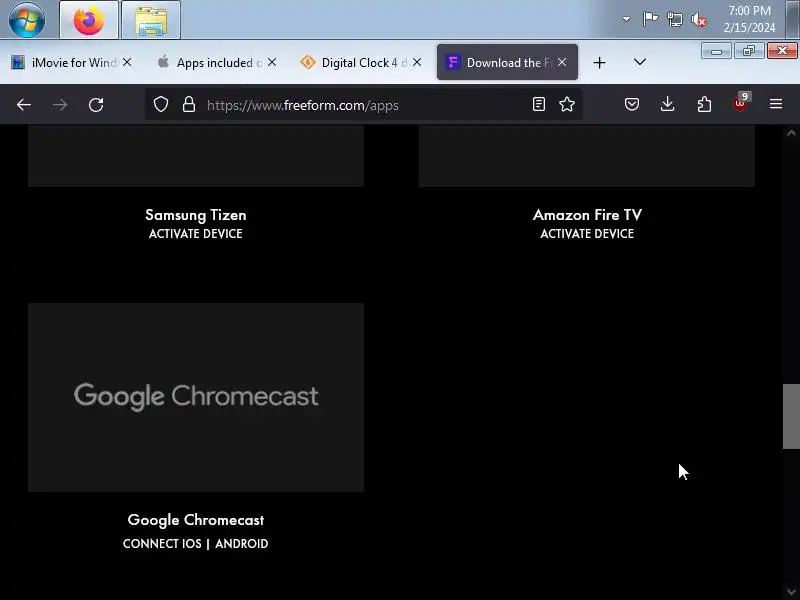800x600 pixels.
Task: Open the clock showing 7:00 PM
Action: pyautogui.click(x=749, y=19)
